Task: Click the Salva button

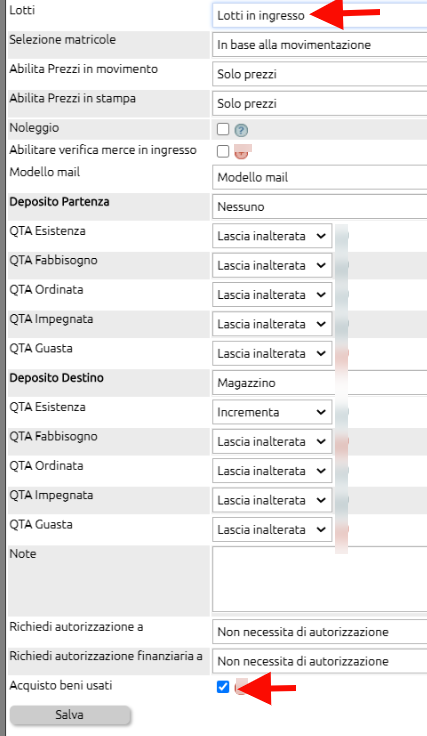Action: click(x=70, y=715)
